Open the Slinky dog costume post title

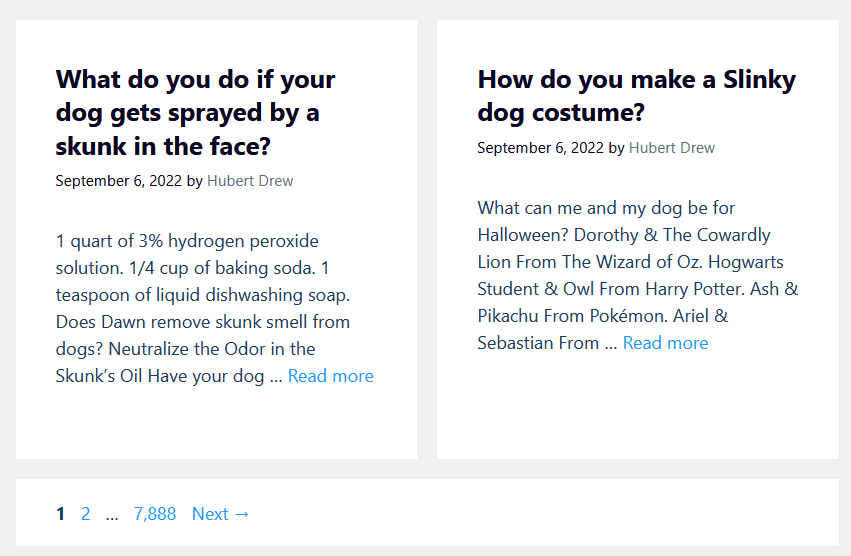(x=637, y=96)
